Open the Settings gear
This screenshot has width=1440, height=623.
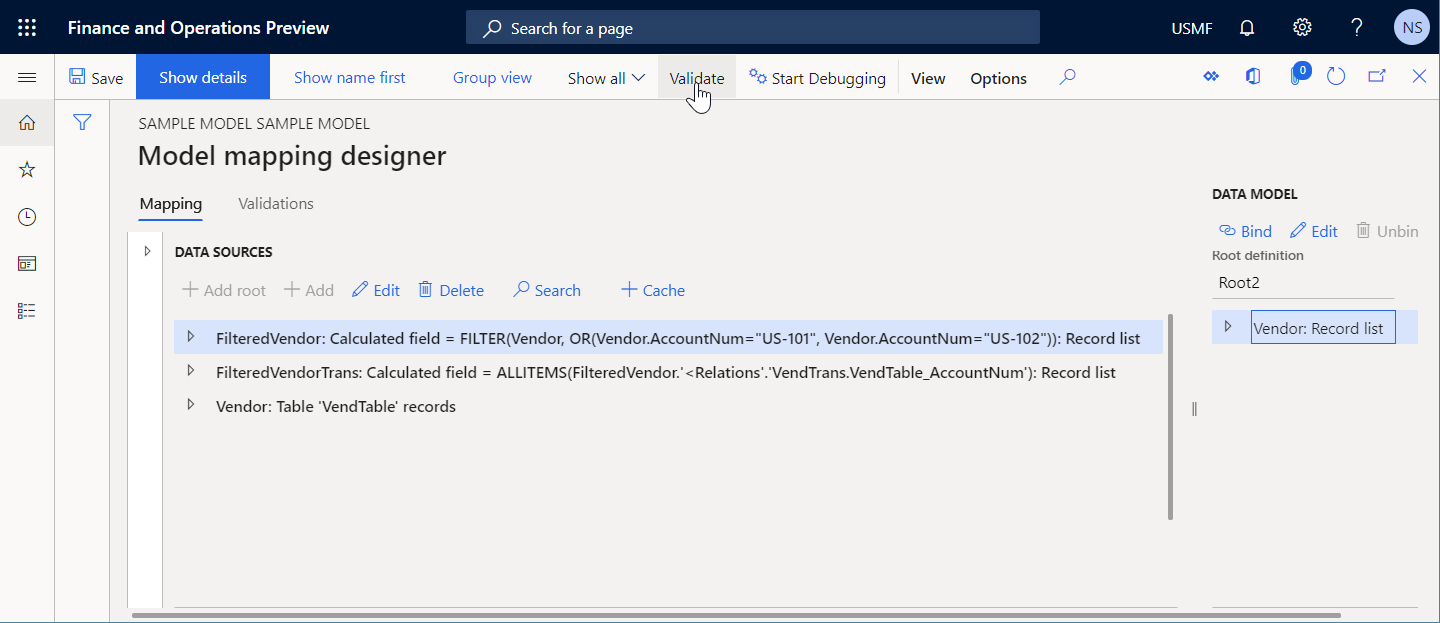click(1301, 27)
